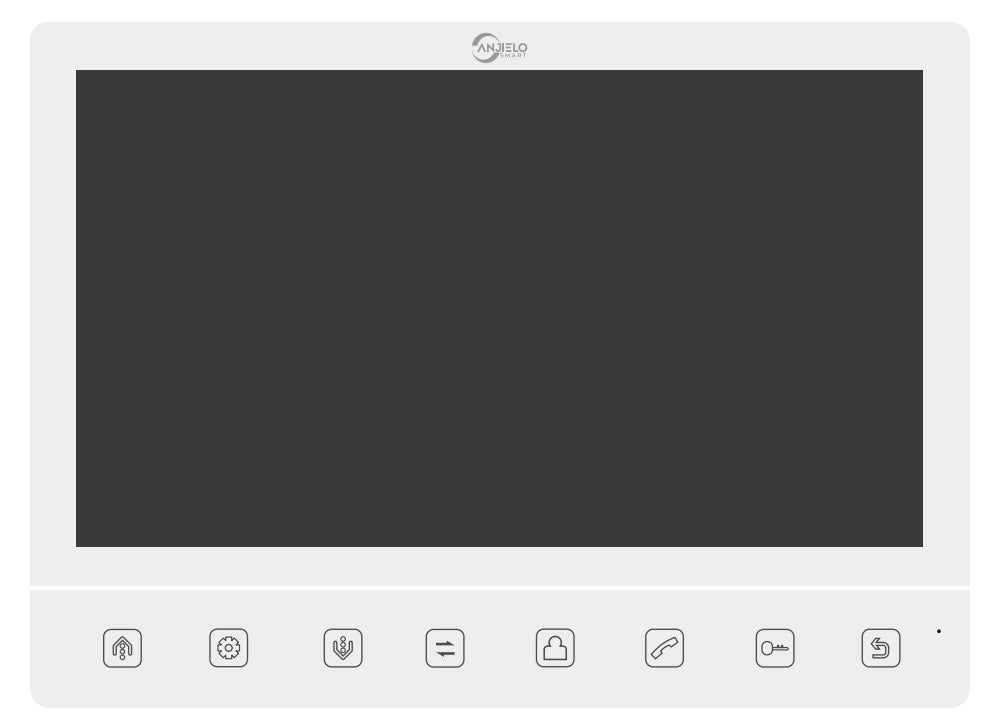Activate the door-release key symbol button
Screen dimensions: 999x725
pos(775,648)
